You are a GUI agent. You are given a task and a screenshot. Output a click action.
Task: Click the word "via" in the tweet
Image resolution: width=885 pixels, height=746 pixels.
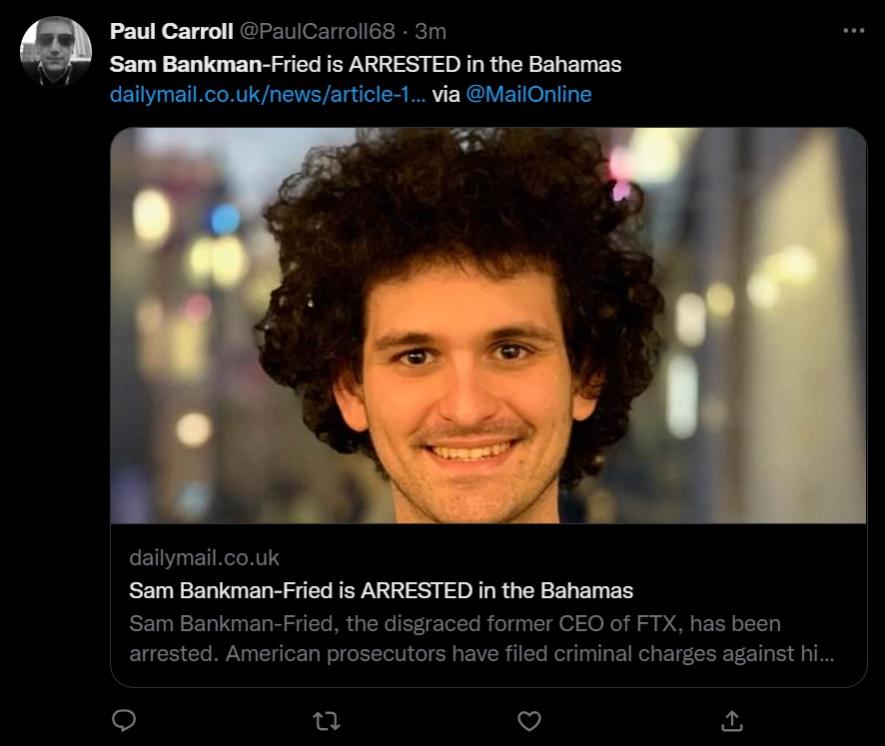coord(446,94)
